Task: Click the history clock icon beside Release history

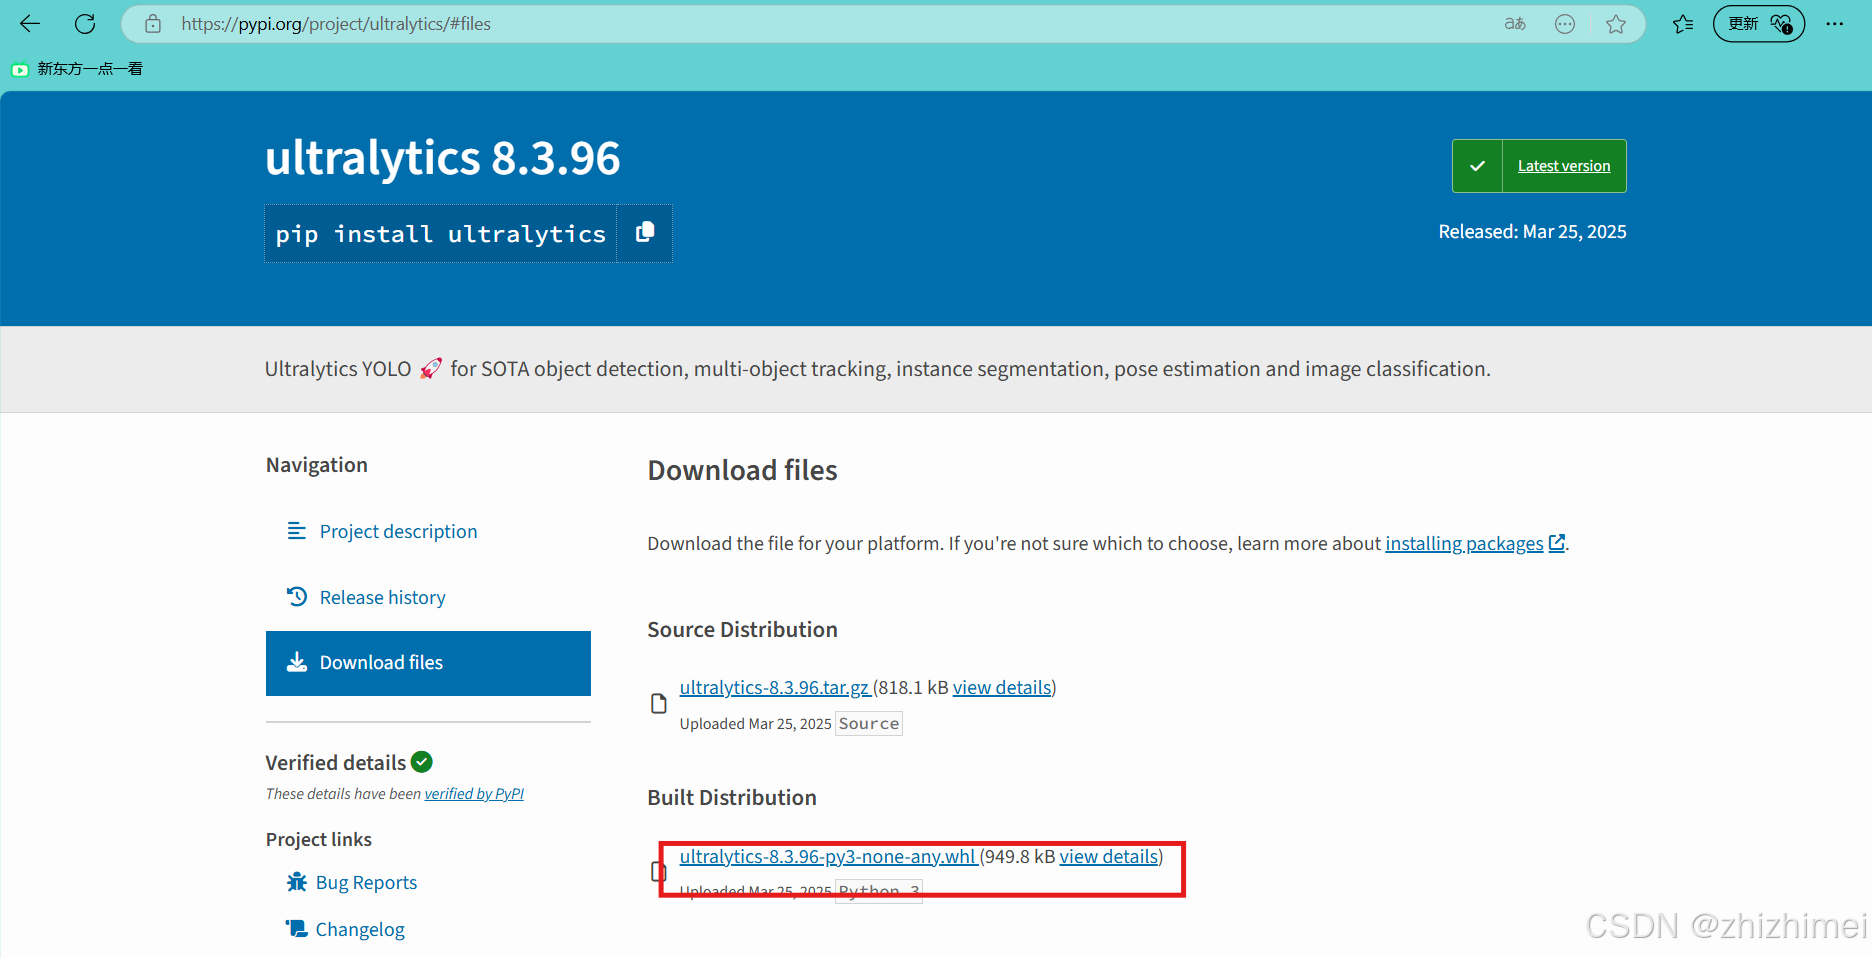Action: (x=297, y=597)
